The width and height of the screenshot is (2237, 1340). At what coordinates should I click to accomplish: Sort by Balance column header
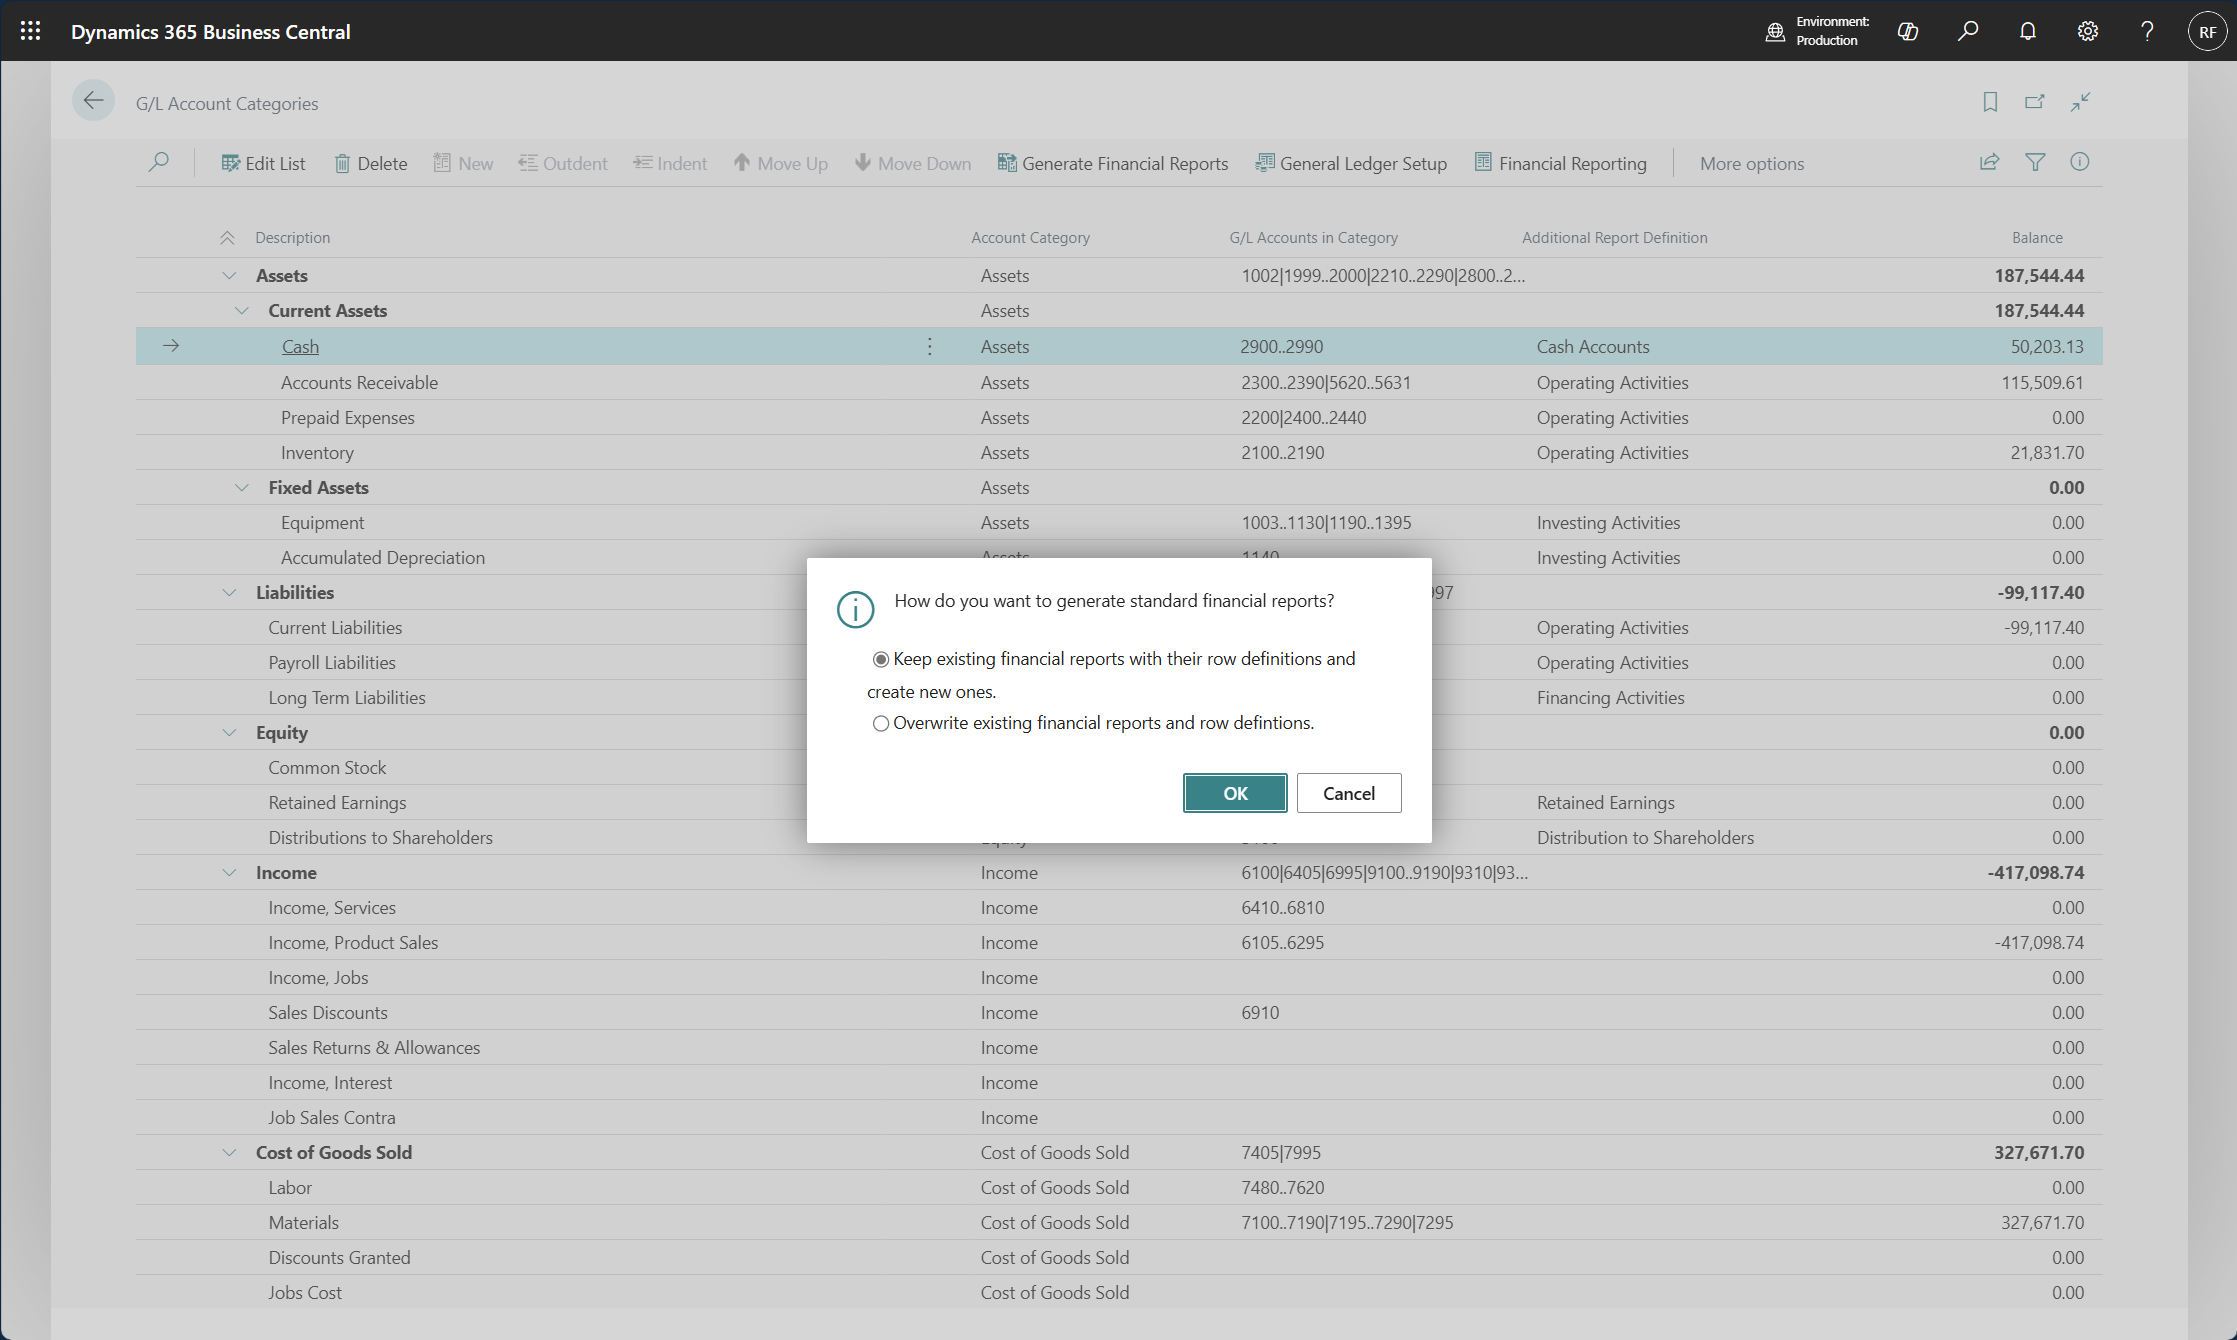pyautogui.click(x=2037, y=238)
